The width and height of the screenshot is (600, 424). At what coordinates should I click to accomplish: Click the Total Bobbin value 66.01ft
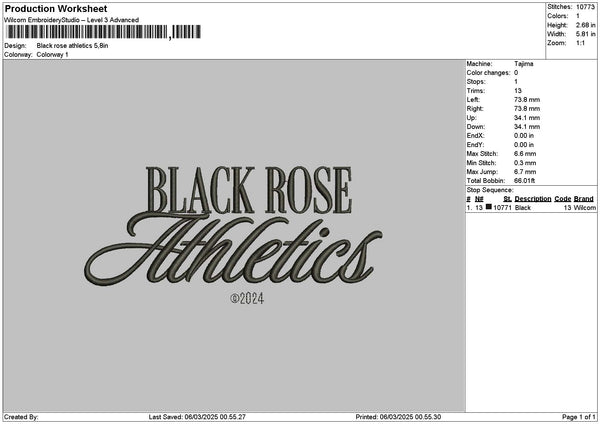tap(525, 181)
